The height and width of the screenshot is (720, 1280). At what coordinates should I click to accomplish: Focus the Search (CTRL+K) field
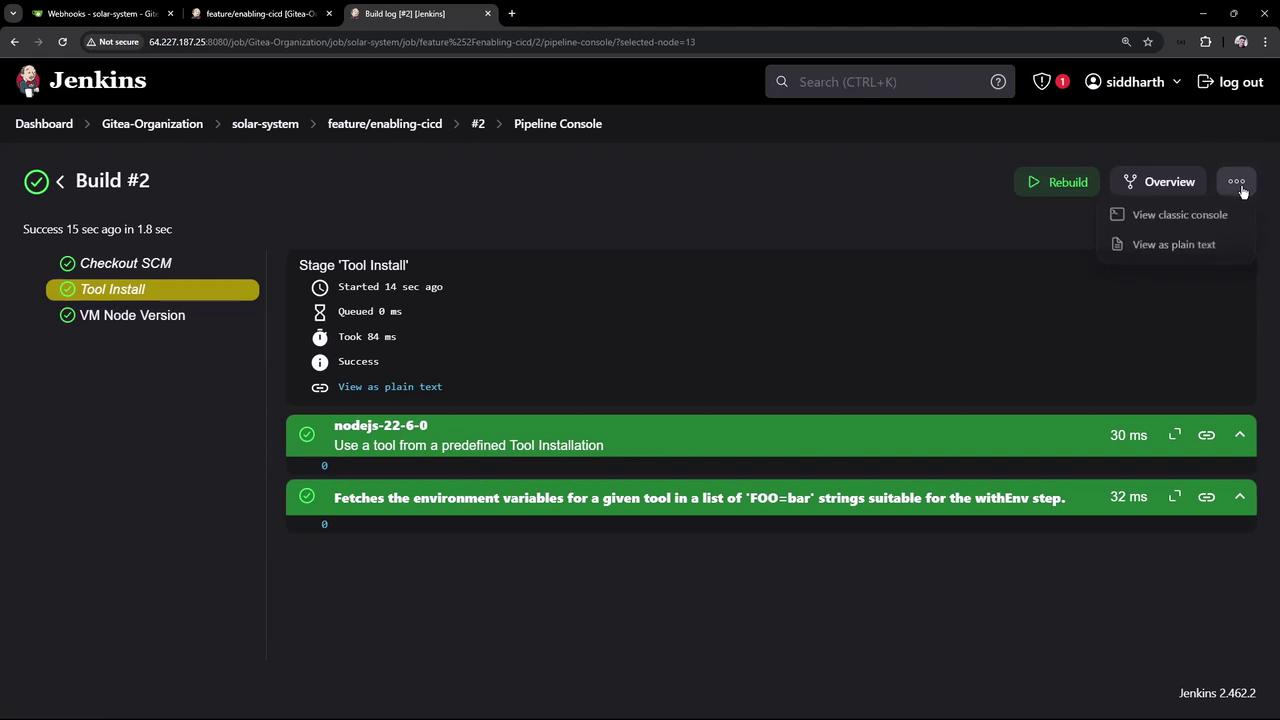click(890, 82)
